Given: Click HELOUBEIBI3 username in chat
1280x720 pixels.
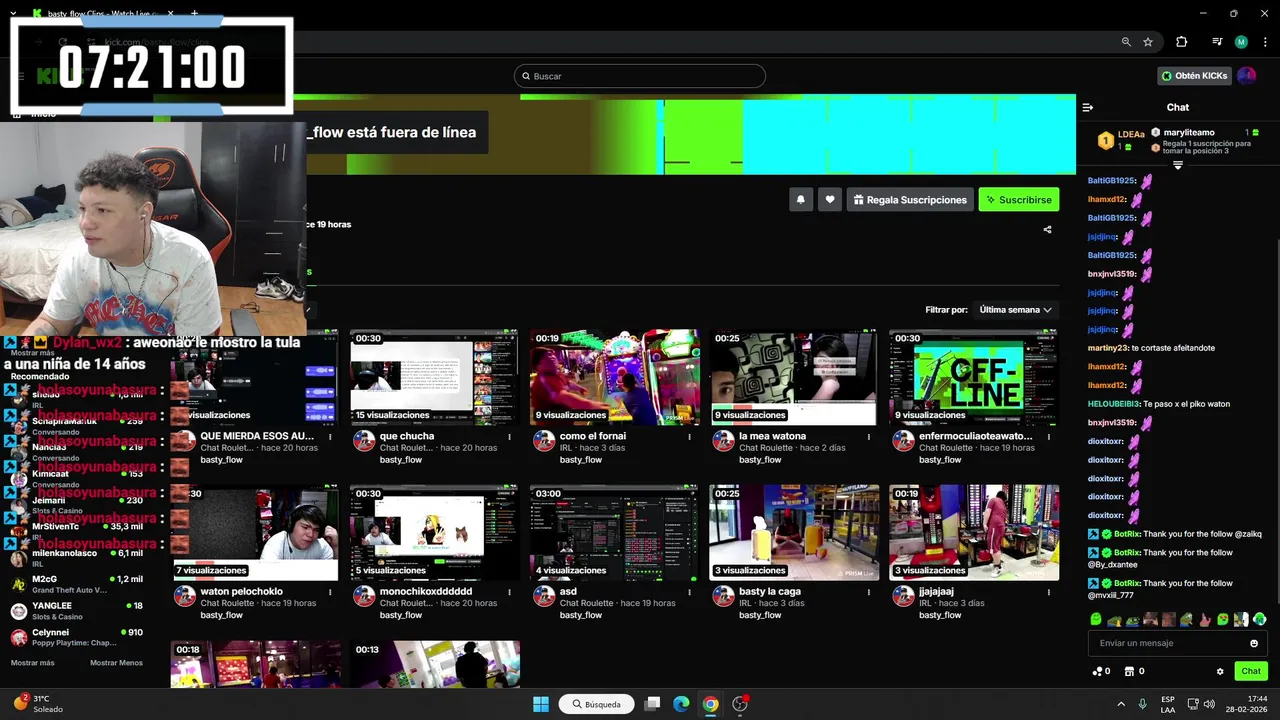Looking at the screenshot, I should 1113,404.
